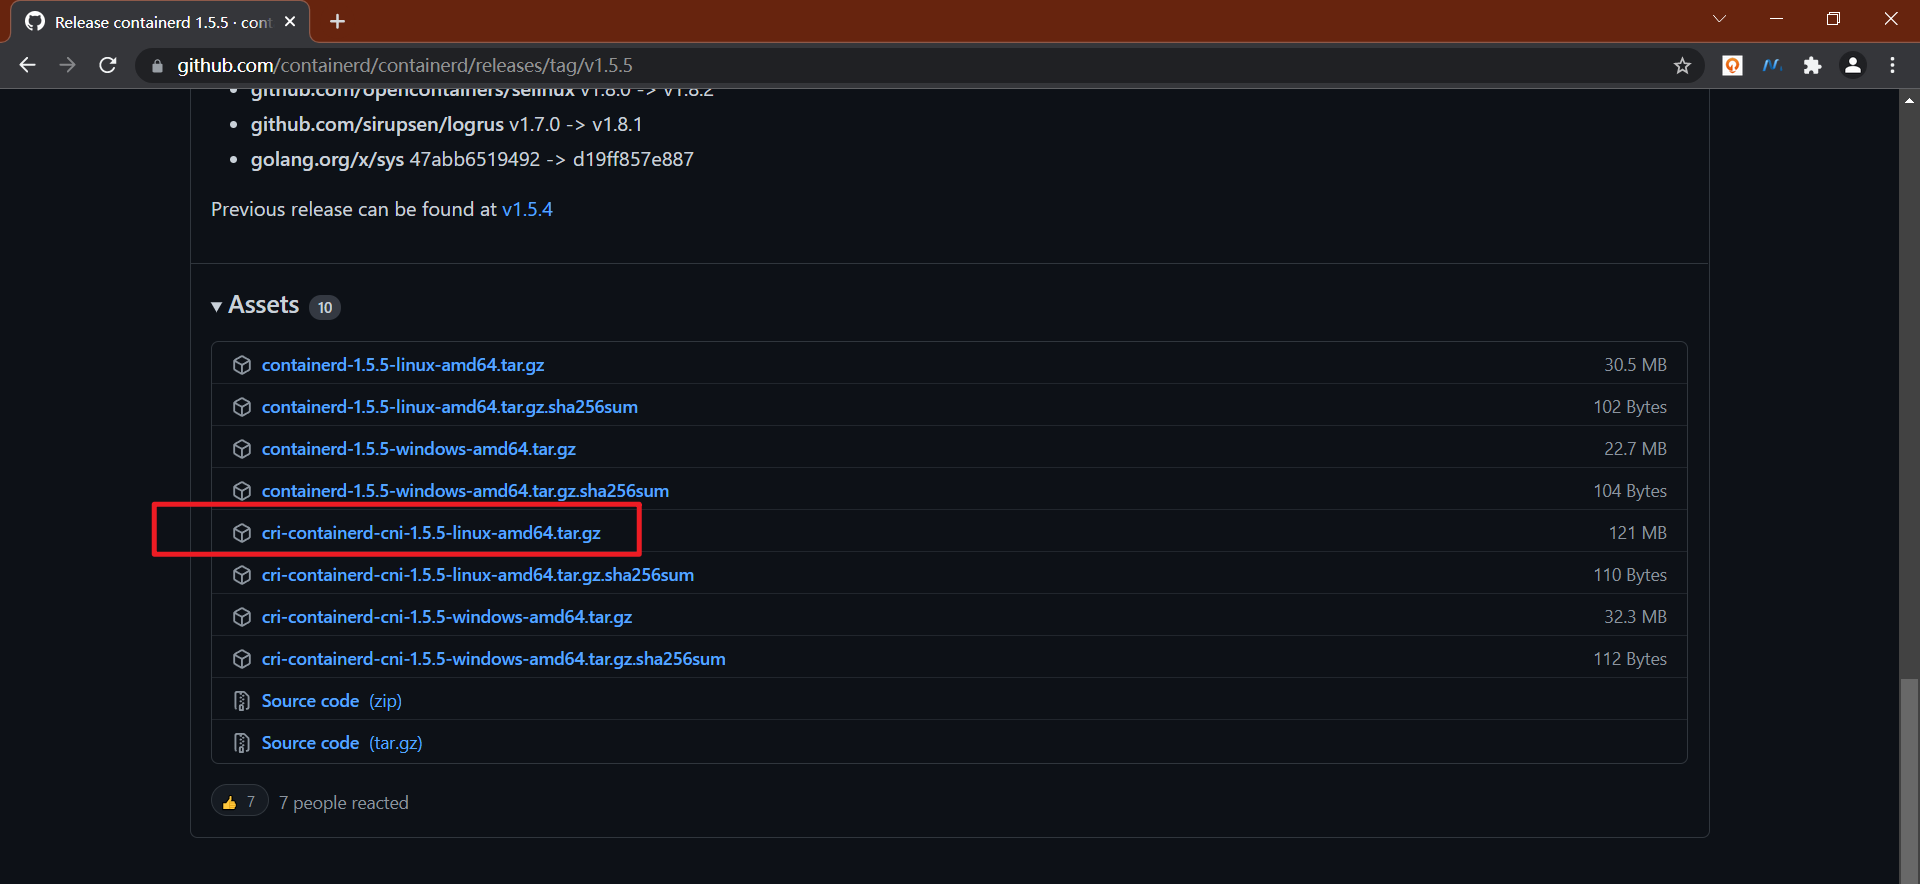Open the orange extension icon in the toolbar
This screenshot has width=1920, height=884.
[x=1732, y=65]
